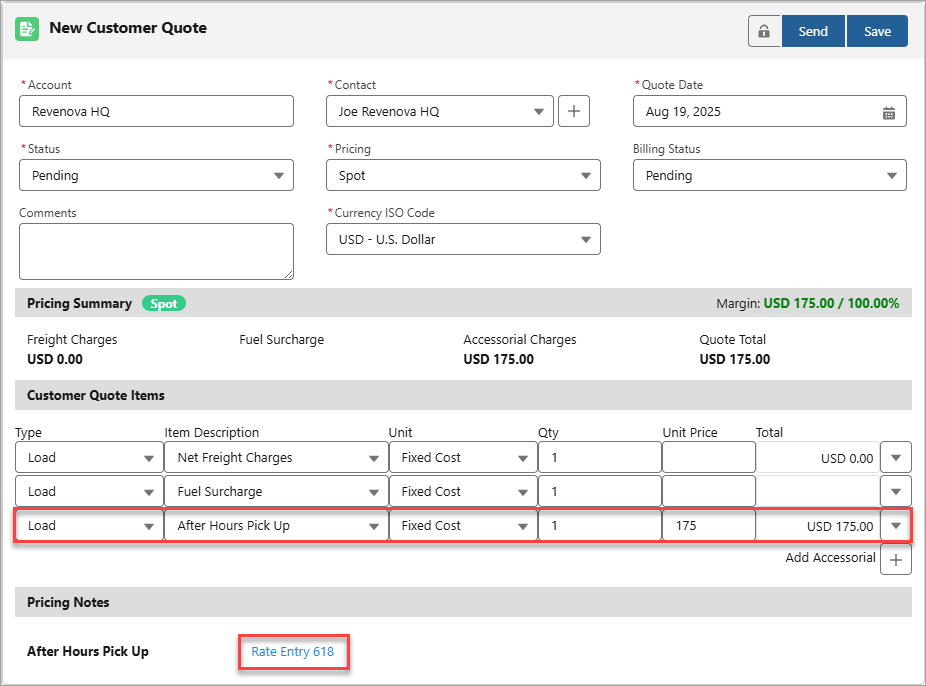Click the Add Accessorial label

pos(830,557)
